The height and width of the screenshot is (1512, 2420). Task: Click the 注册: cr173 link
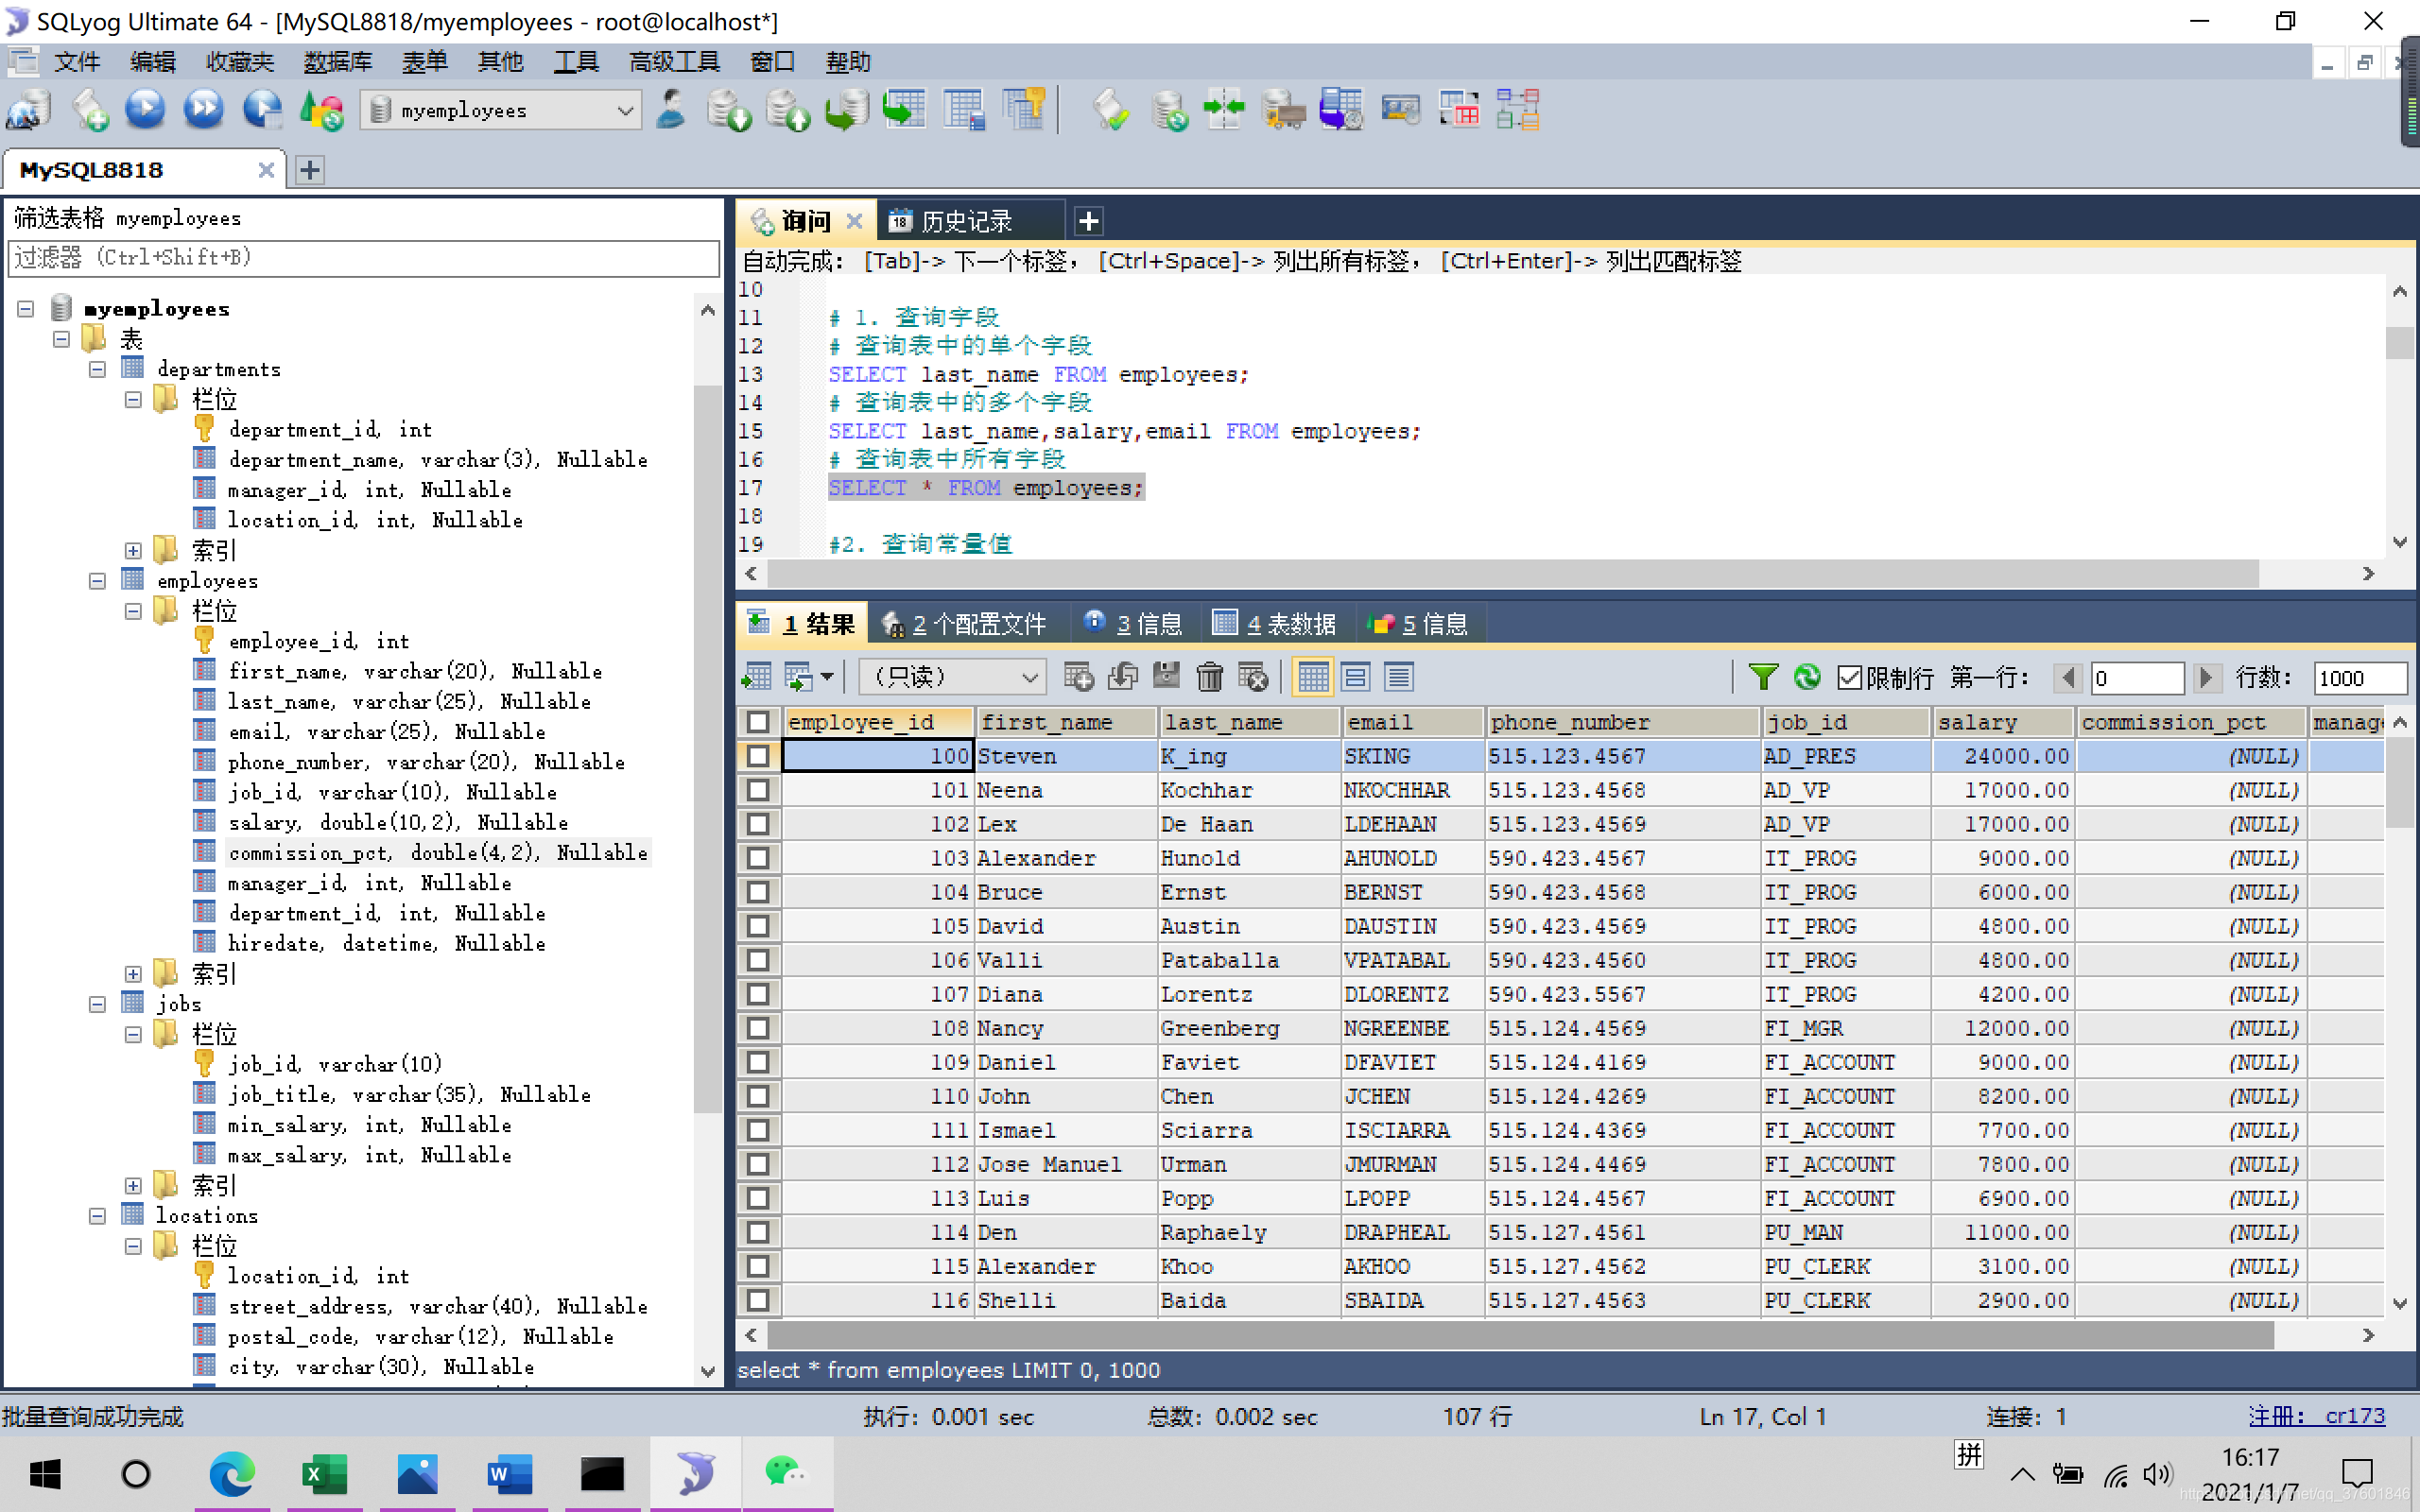[x=2316, y=1416]
